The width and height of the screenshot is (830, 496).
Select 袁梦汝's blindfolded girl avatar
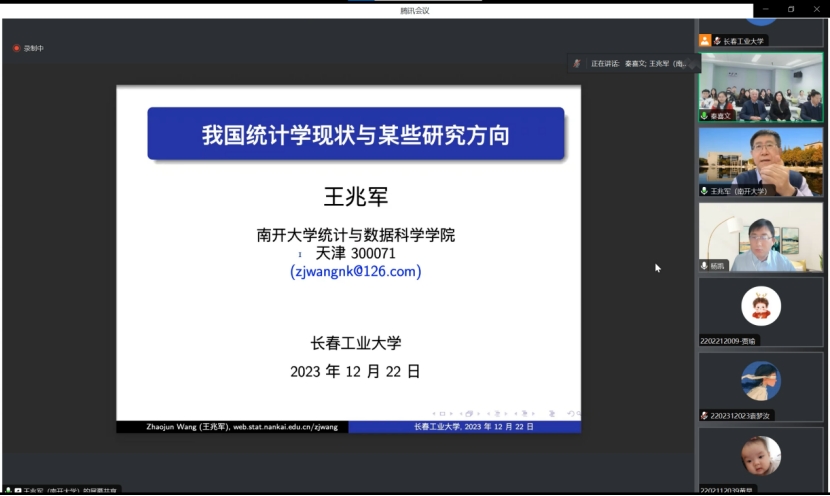761,381
